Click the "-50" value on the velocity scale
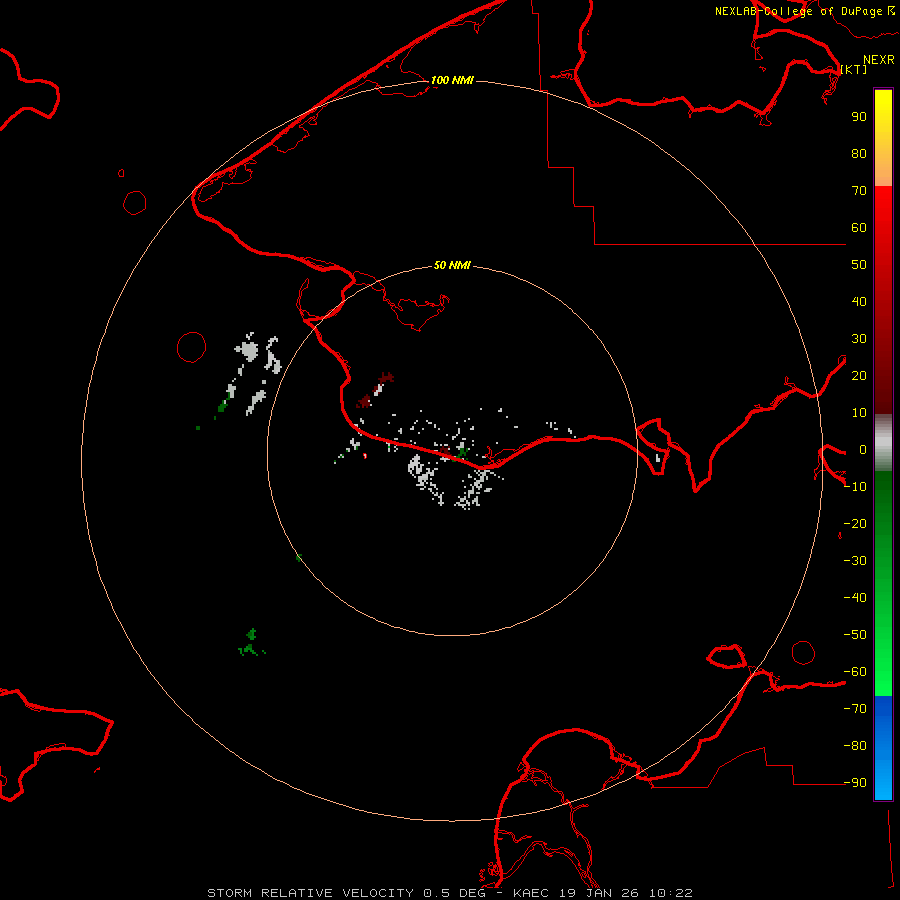 point(855,634)
